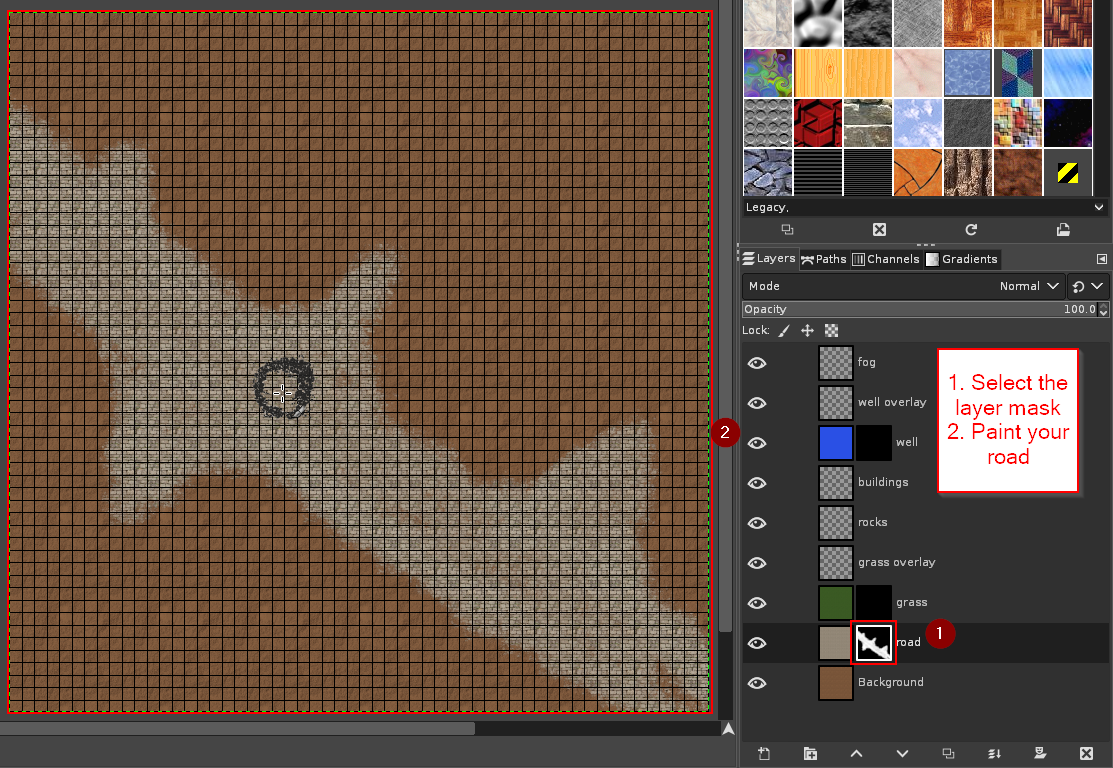Create a new layer group
Viewport: 1113px width, 768px height.
click(x=810, y=753)
